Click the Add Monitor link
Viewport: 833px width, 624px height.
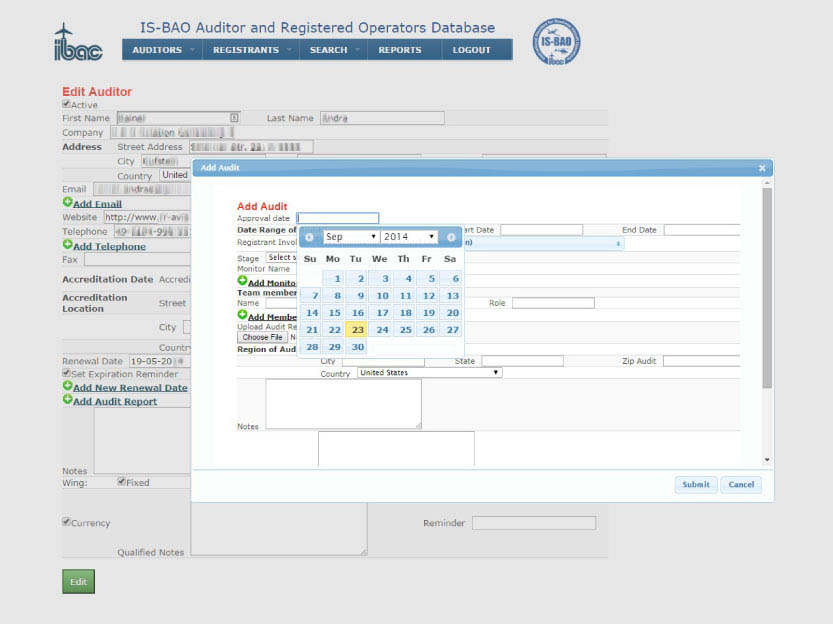click(272, 283)
